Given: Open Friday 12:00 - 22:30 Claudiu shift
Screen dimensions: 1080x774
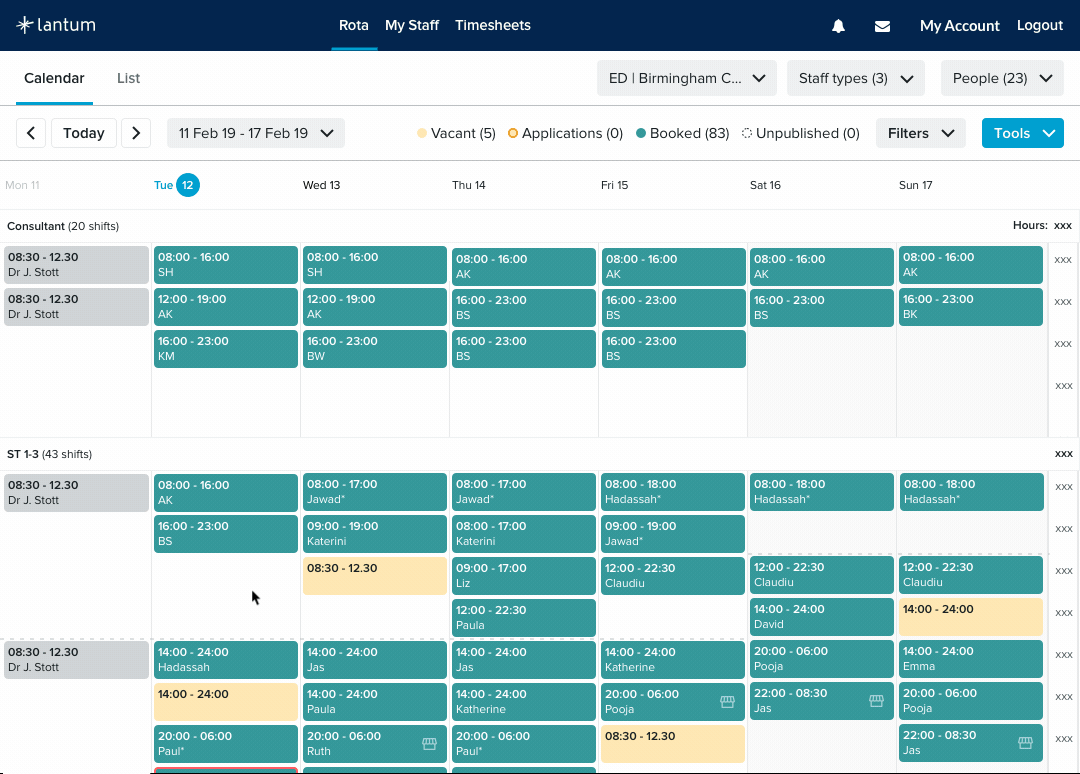Looking at the screenshot, I should pyautogui.click(x=673, y=576).
